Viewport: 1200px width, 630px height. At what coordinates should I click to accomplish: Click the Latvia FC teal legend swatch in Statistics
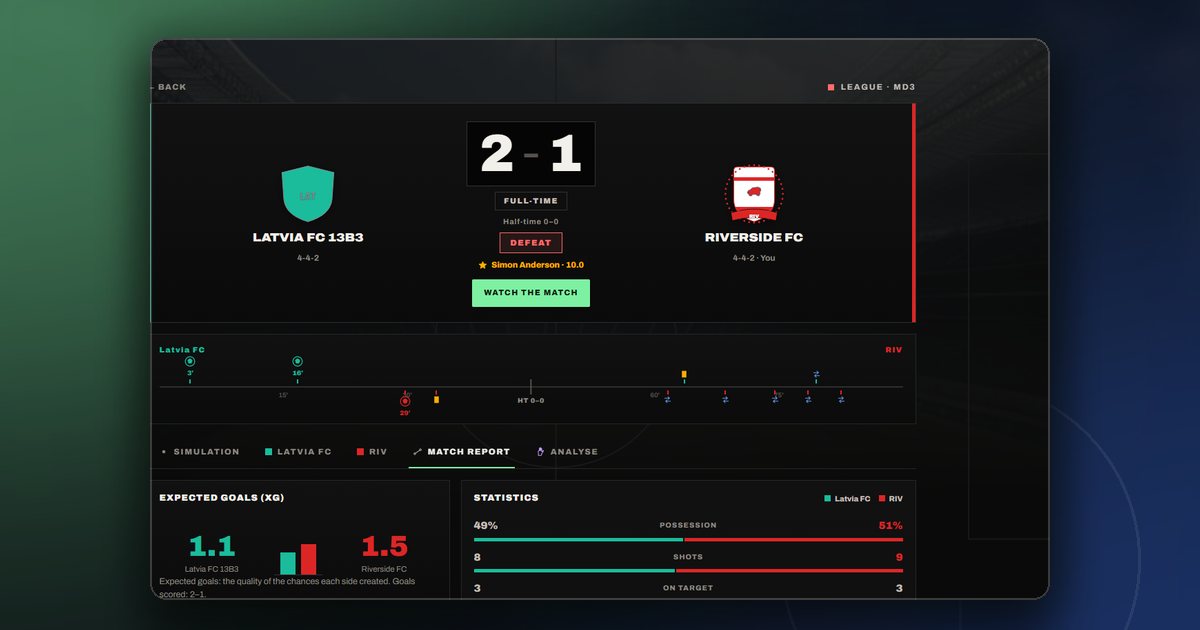point(828,498)
